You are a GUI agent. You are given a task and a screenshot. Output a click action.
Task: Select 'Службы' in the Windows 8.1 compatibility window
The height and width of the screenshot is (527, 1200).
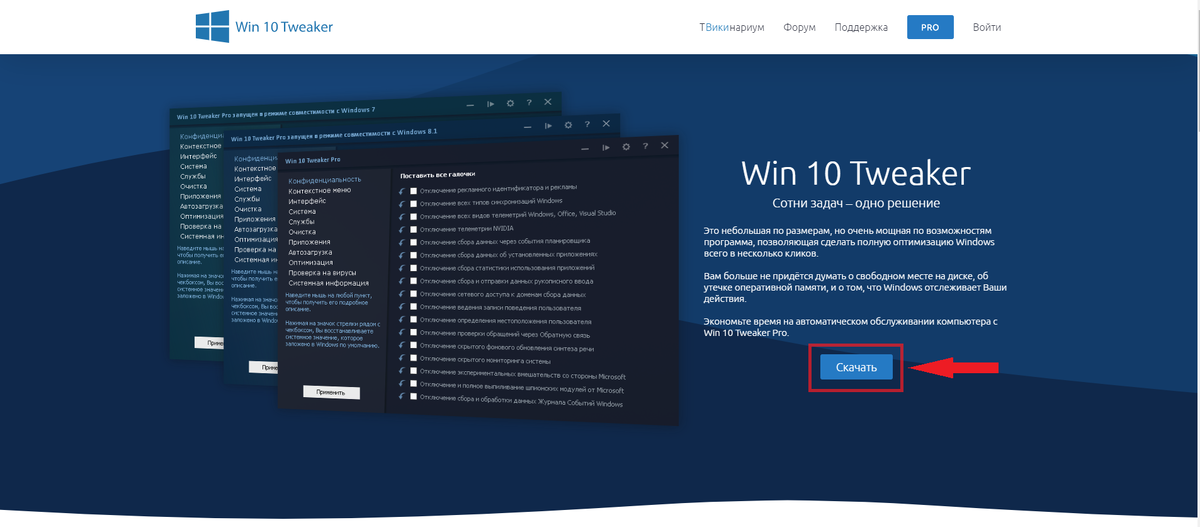click(x=248, y=199)
